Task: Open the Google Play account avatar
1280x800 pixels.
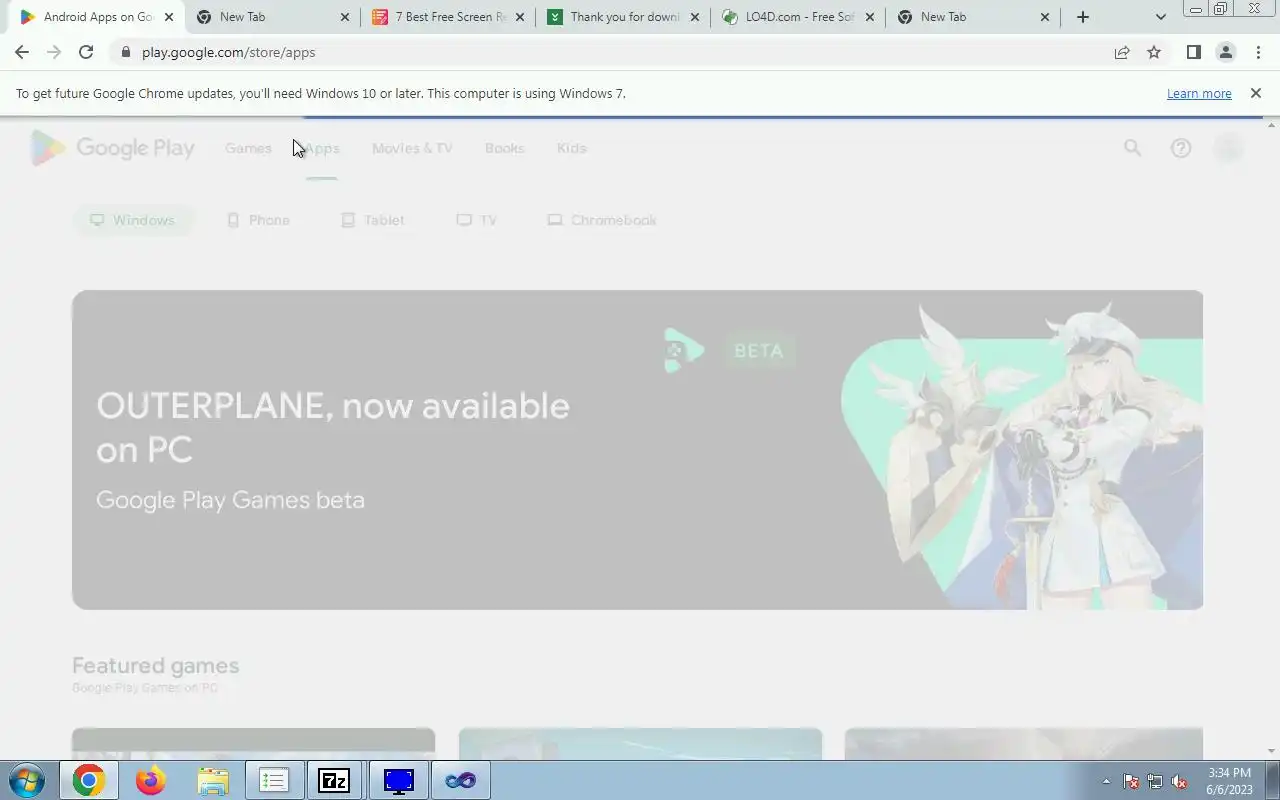Action: tap(1229, 148)
